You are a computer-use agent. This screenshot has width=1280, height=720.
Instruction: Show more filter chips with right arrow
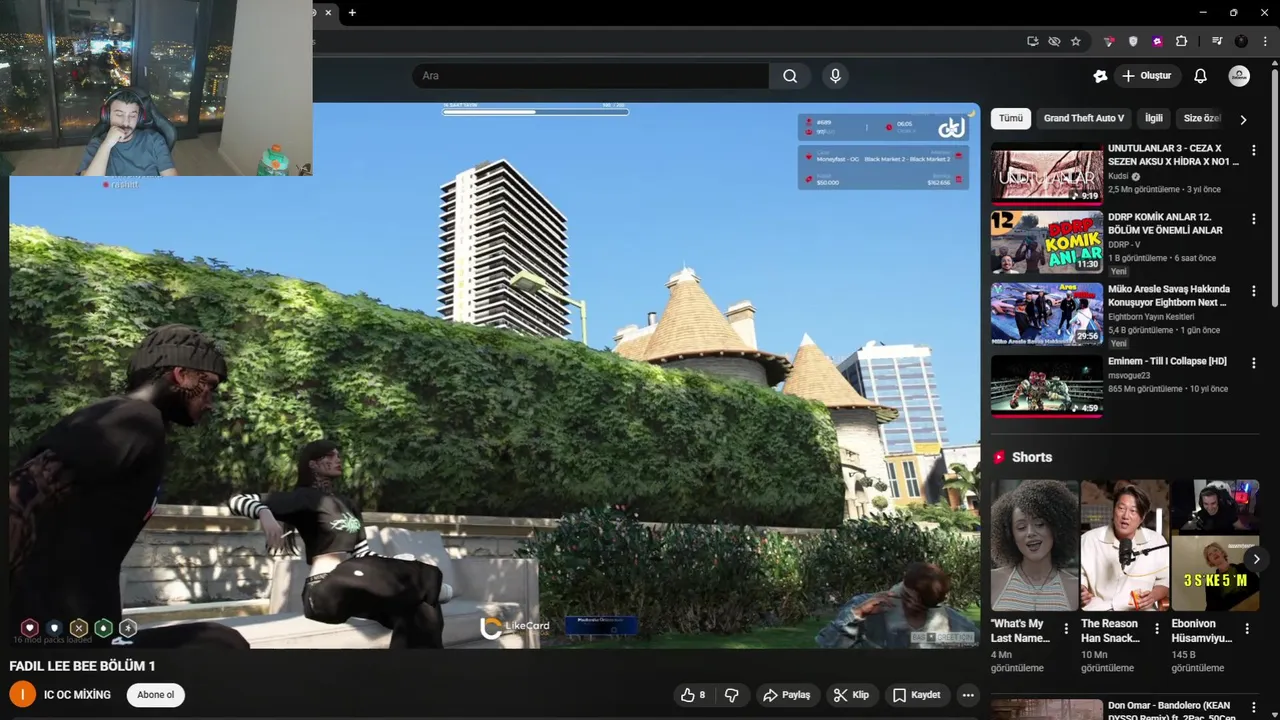tap(1243, 119)
